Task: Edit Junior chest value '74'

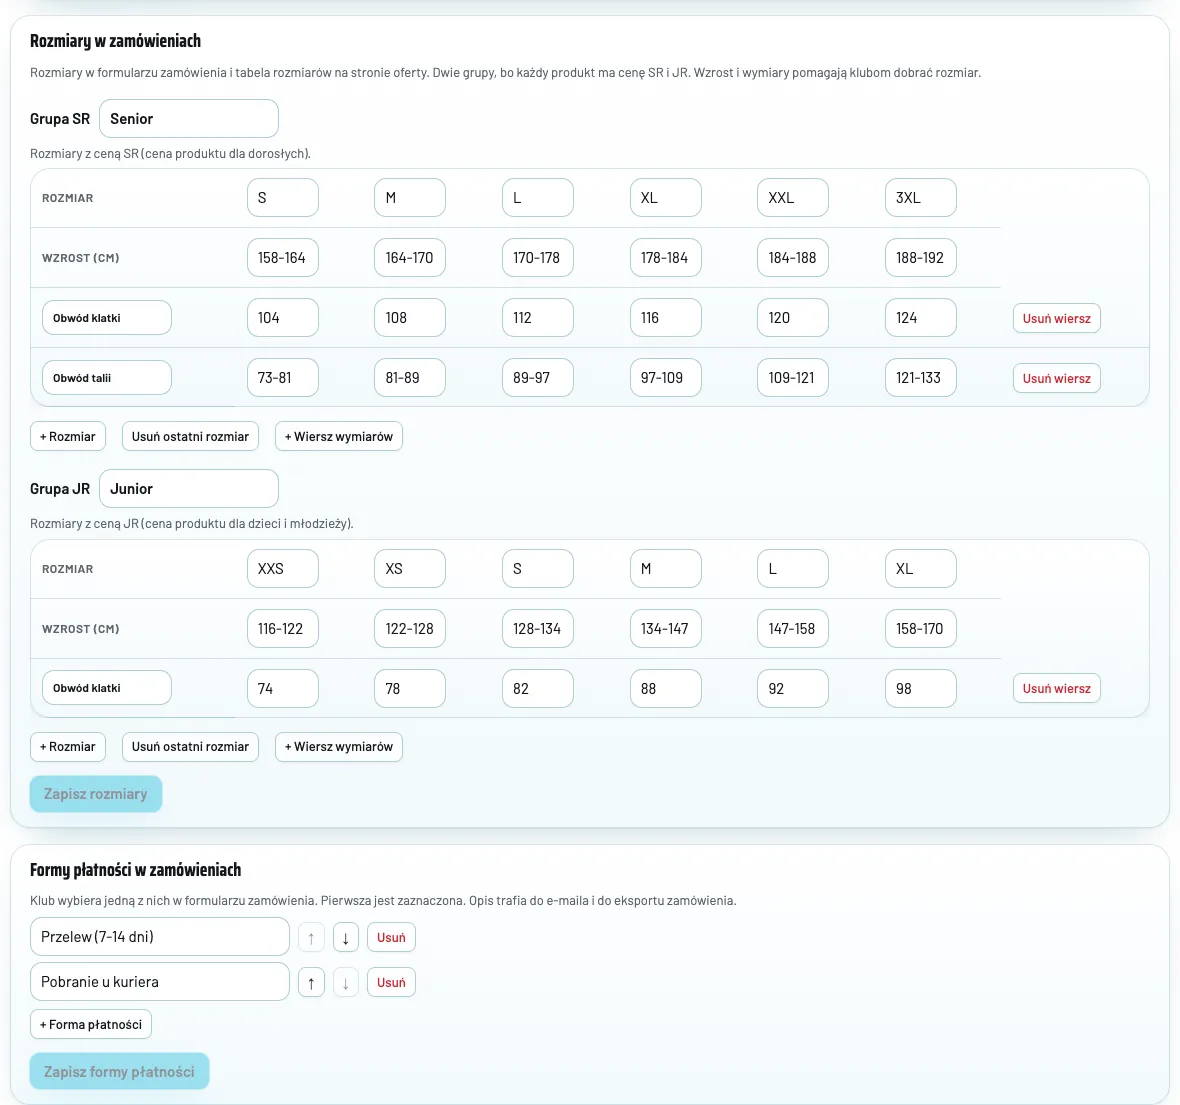Action: click(282, 689)
